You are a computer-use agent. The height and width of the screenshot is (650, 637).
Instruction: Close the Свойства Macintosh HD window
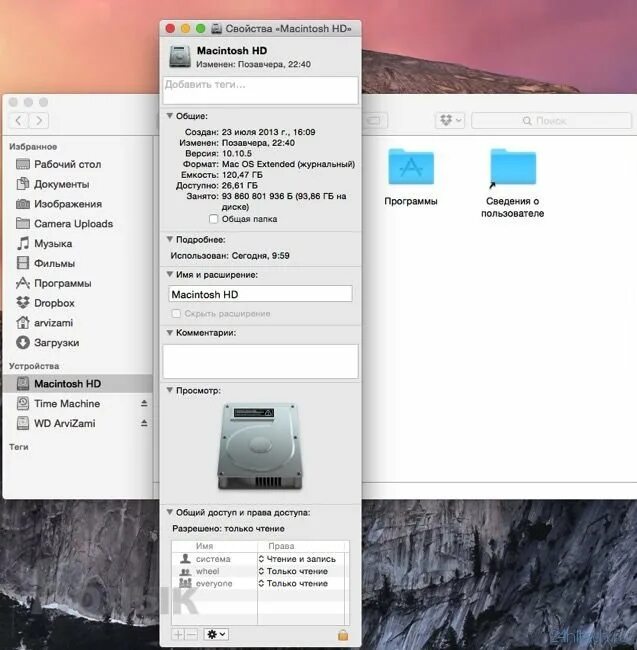tap(170, 29)
